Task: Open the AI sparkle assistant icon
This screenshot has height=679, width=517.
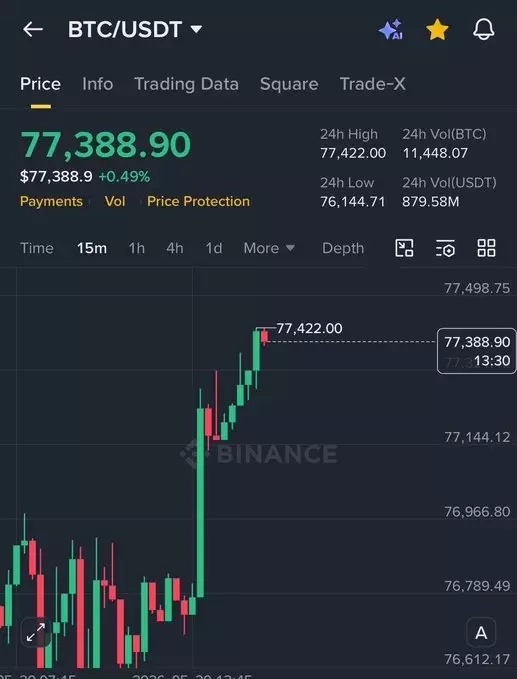Action: pyautogui.click(x=391, y=30)
